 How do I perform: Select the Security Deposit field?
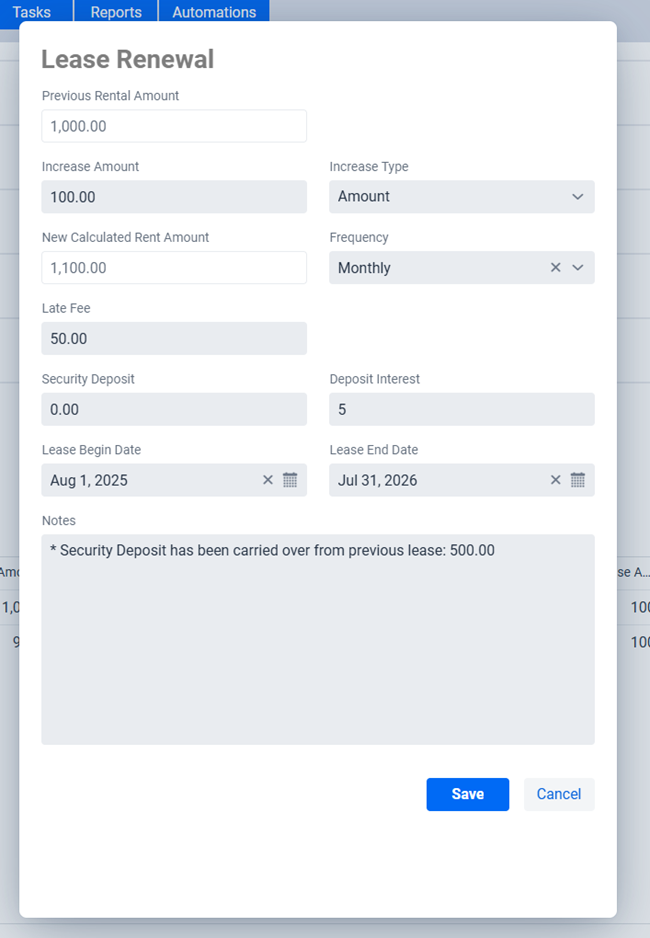pyautogui.click(x=174, y=409)
